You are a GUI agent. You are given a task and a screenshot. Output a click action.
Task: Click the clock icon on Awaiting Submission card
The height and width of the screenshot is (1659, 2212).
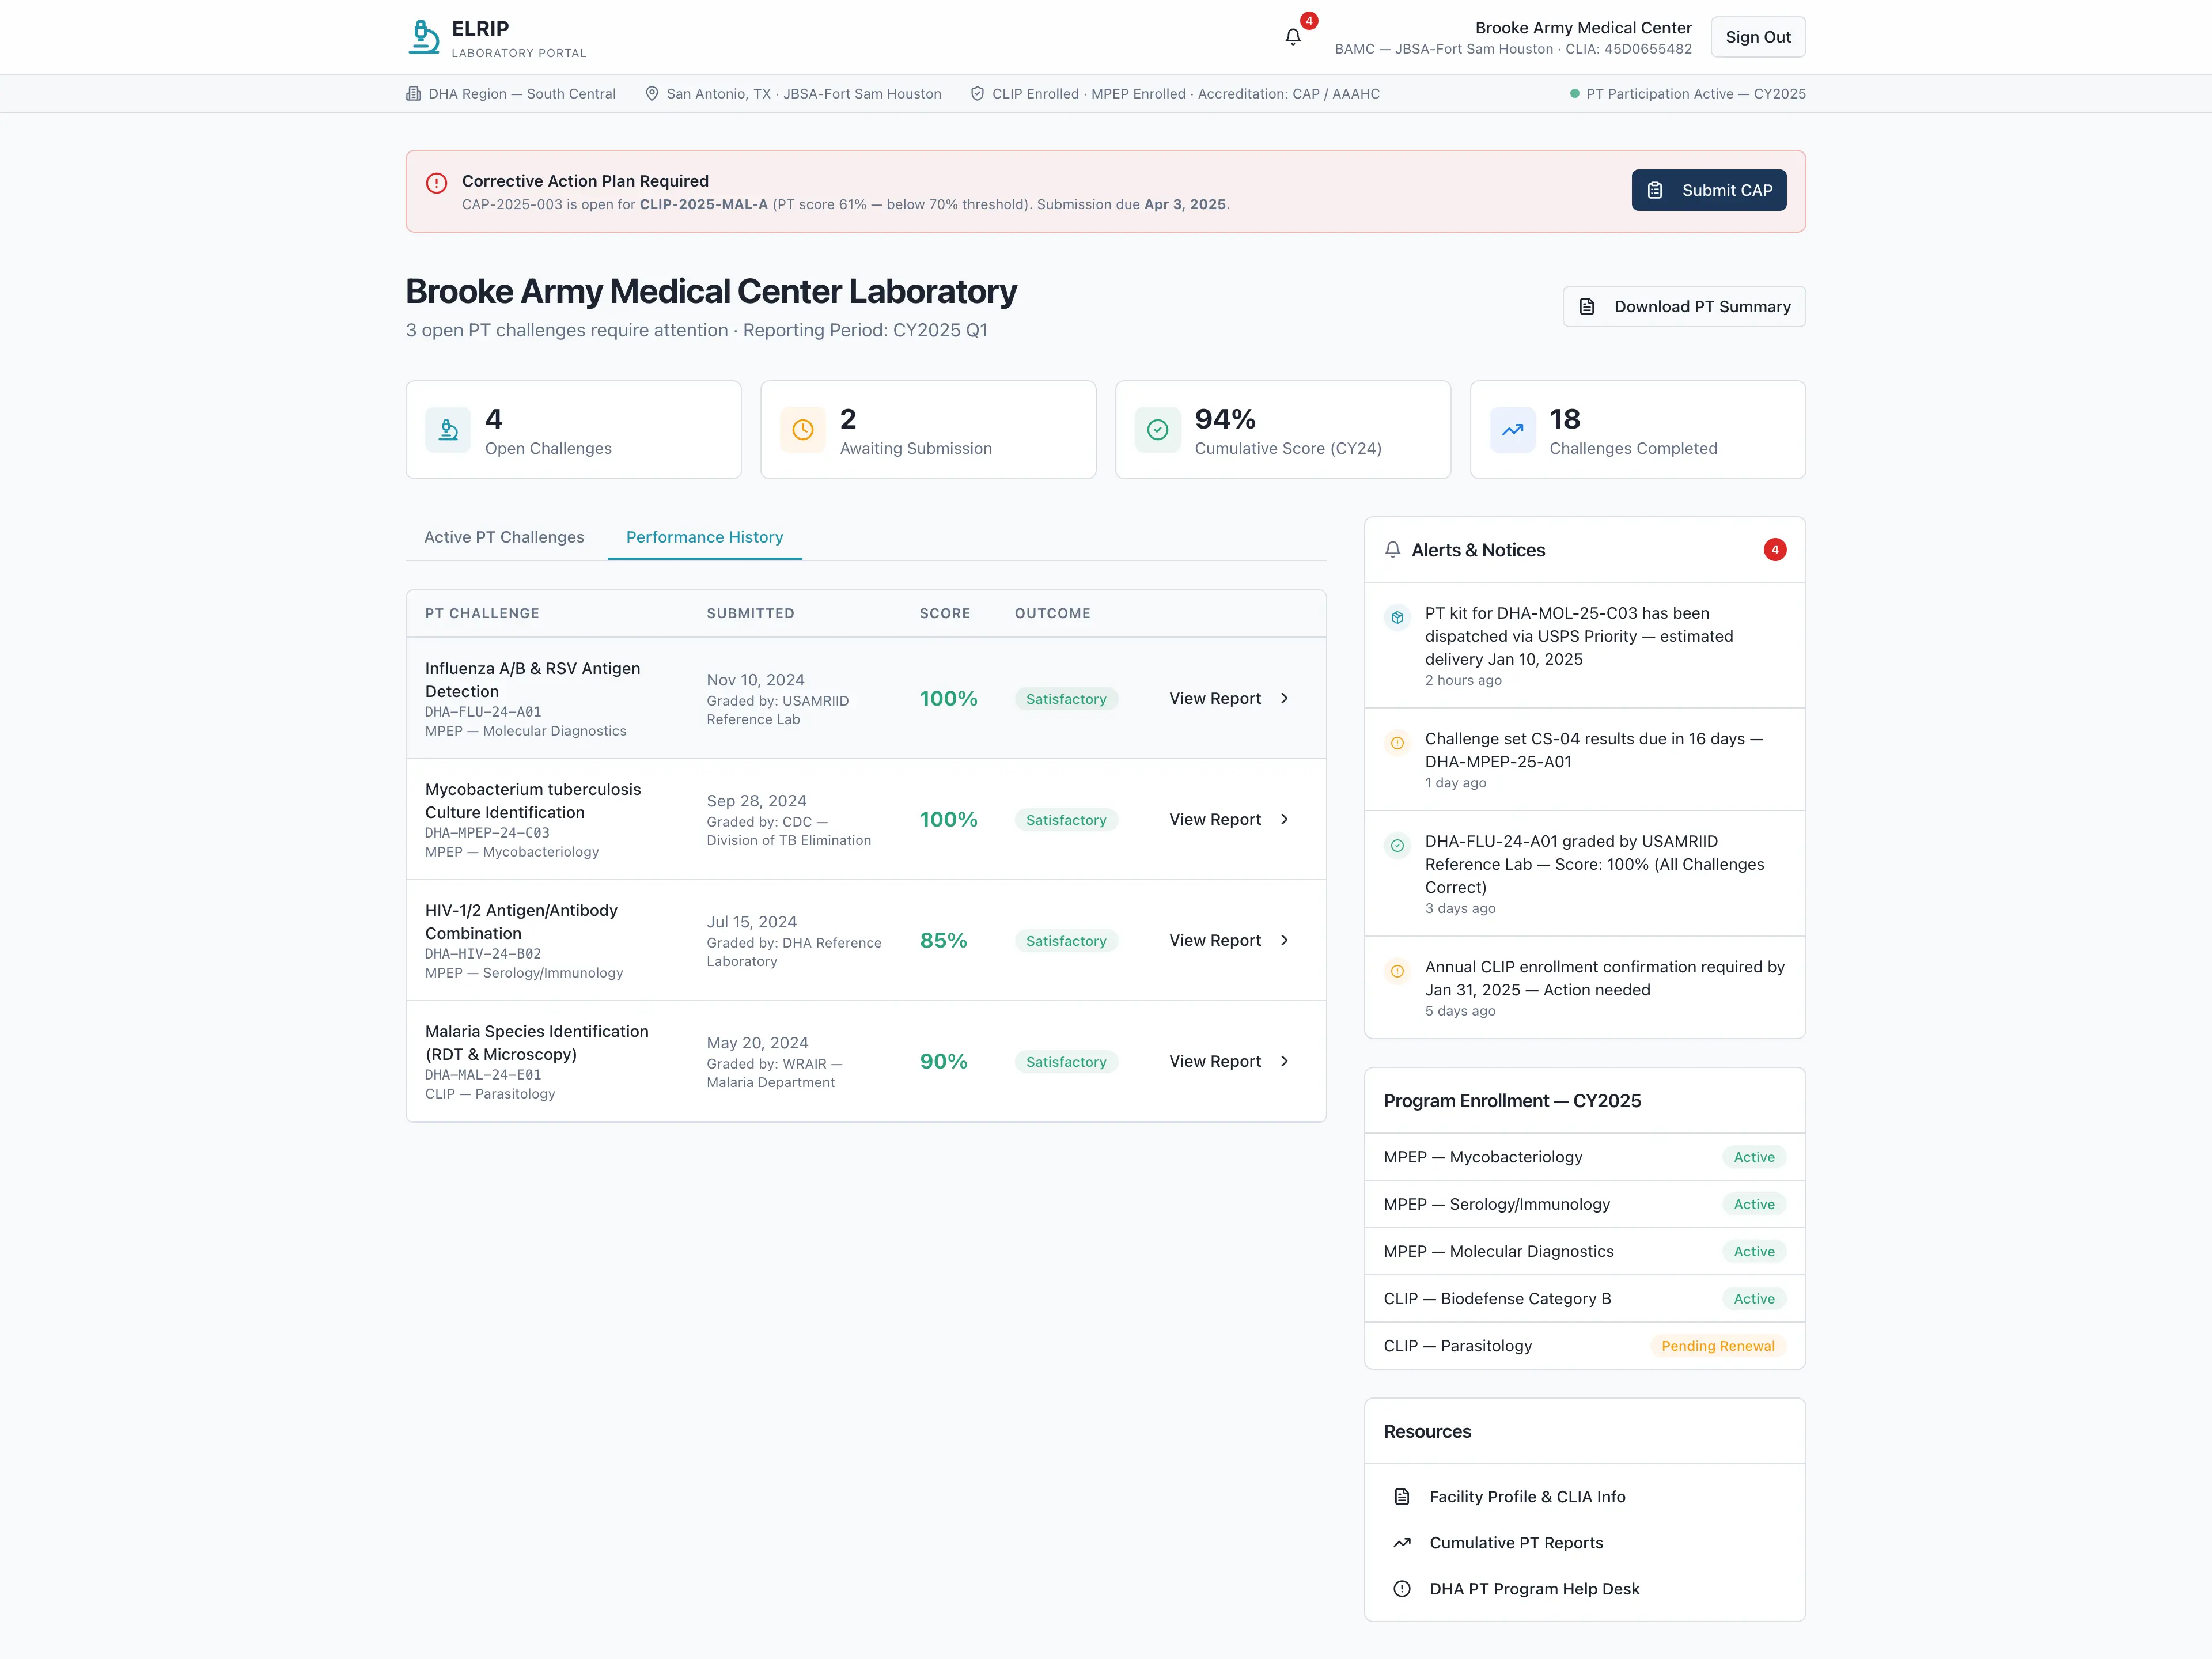point(802,429)
